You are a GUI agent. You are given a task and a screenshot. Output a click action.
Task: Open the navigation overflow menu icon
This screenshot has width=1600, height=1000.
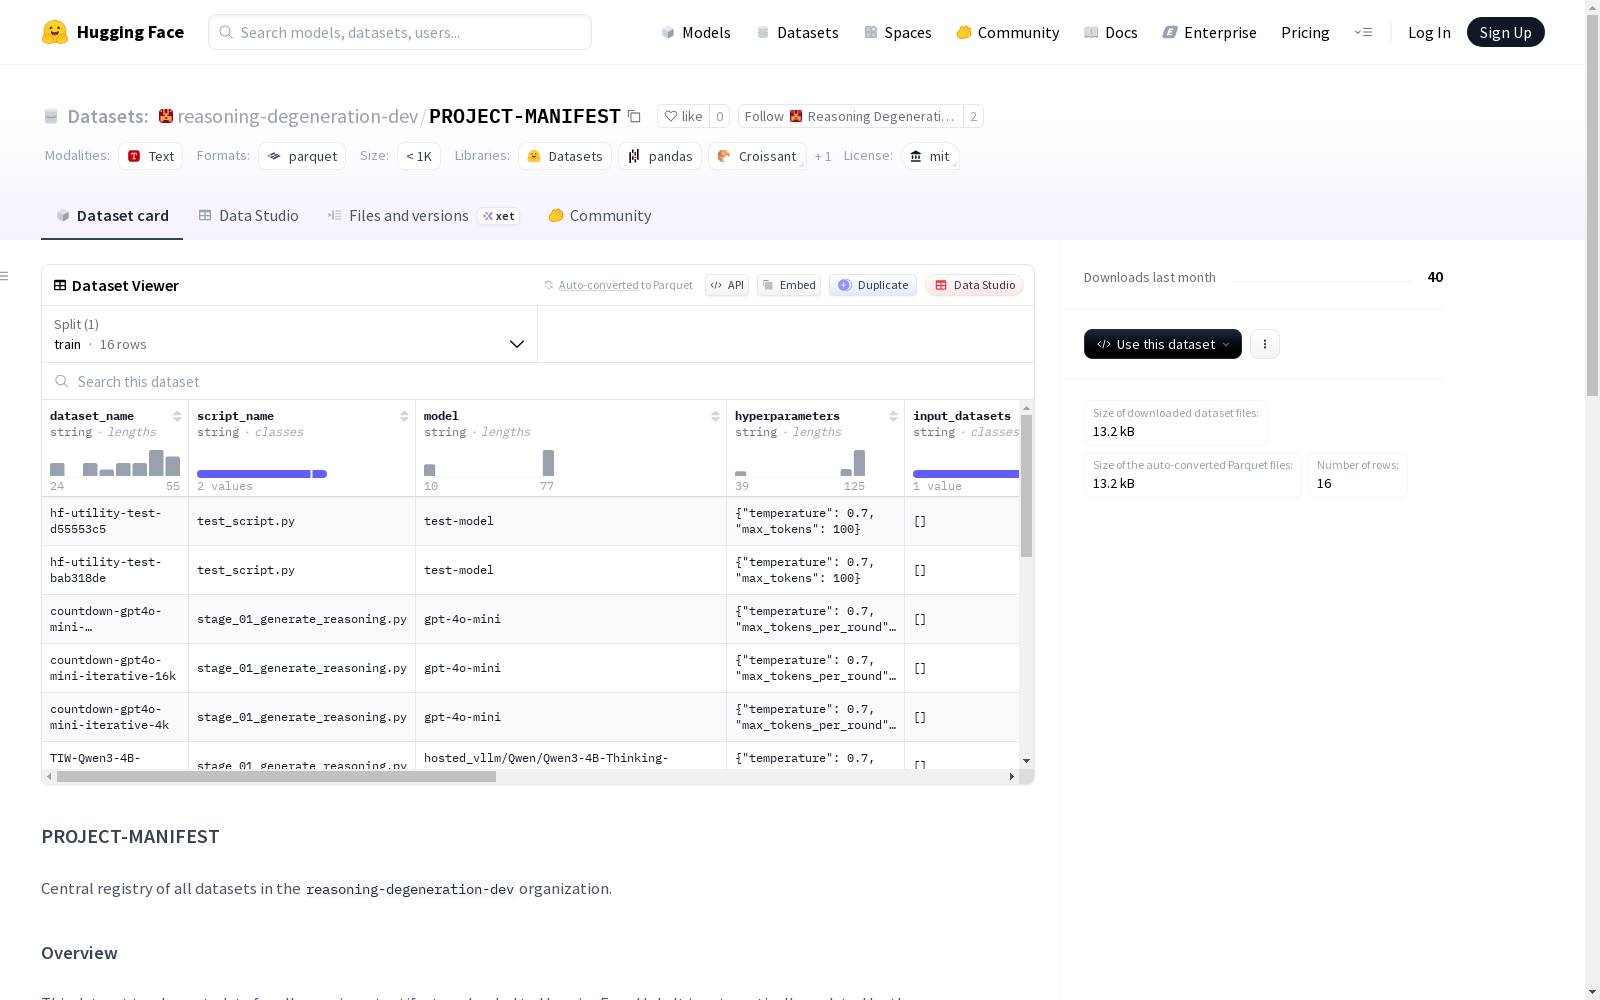pos(1363,32)
